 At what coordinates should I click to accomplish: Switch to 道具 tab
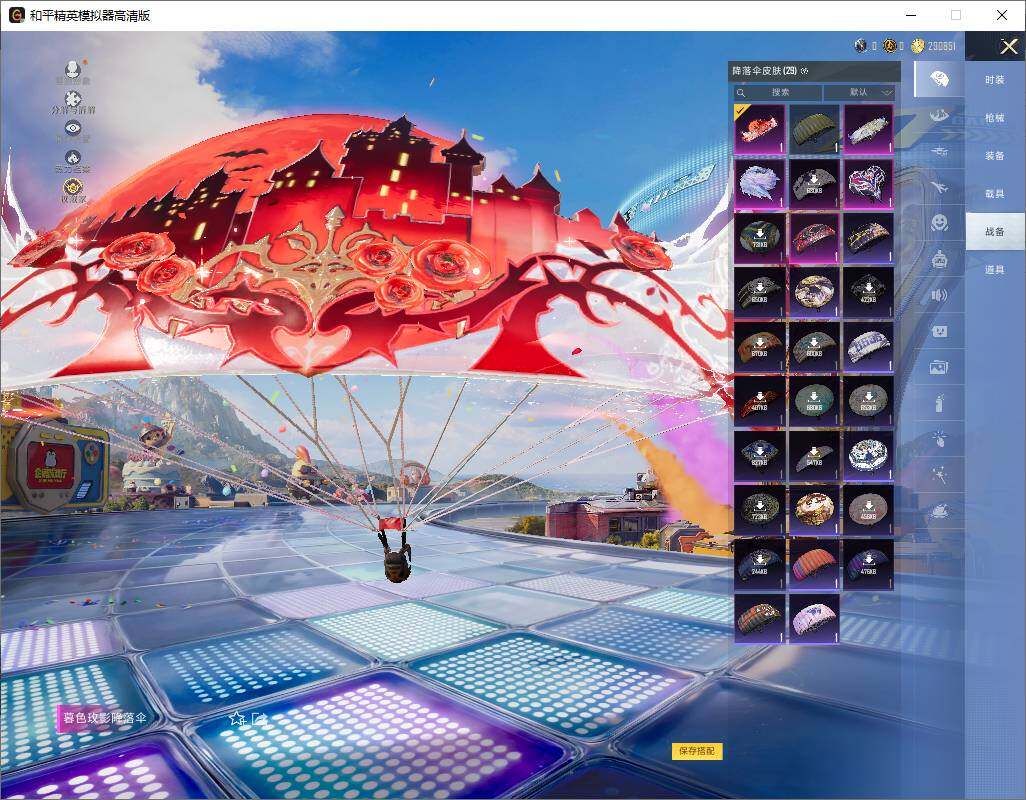click(x=995, y=270)
